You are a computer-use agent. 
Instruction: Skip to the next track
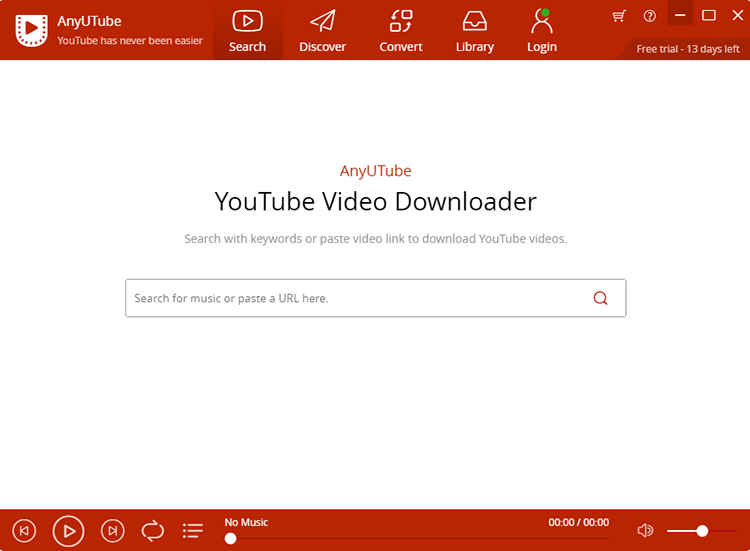coord(112,530)
